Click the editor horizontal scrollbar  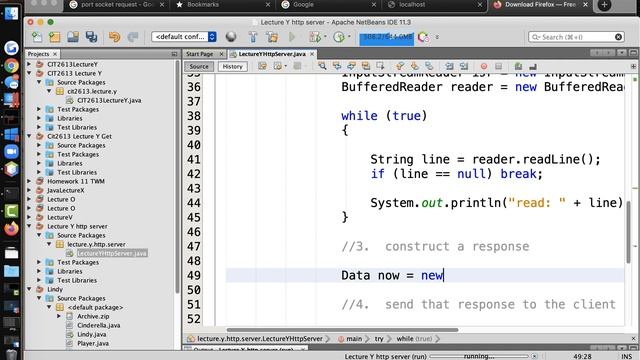point(342,330)
